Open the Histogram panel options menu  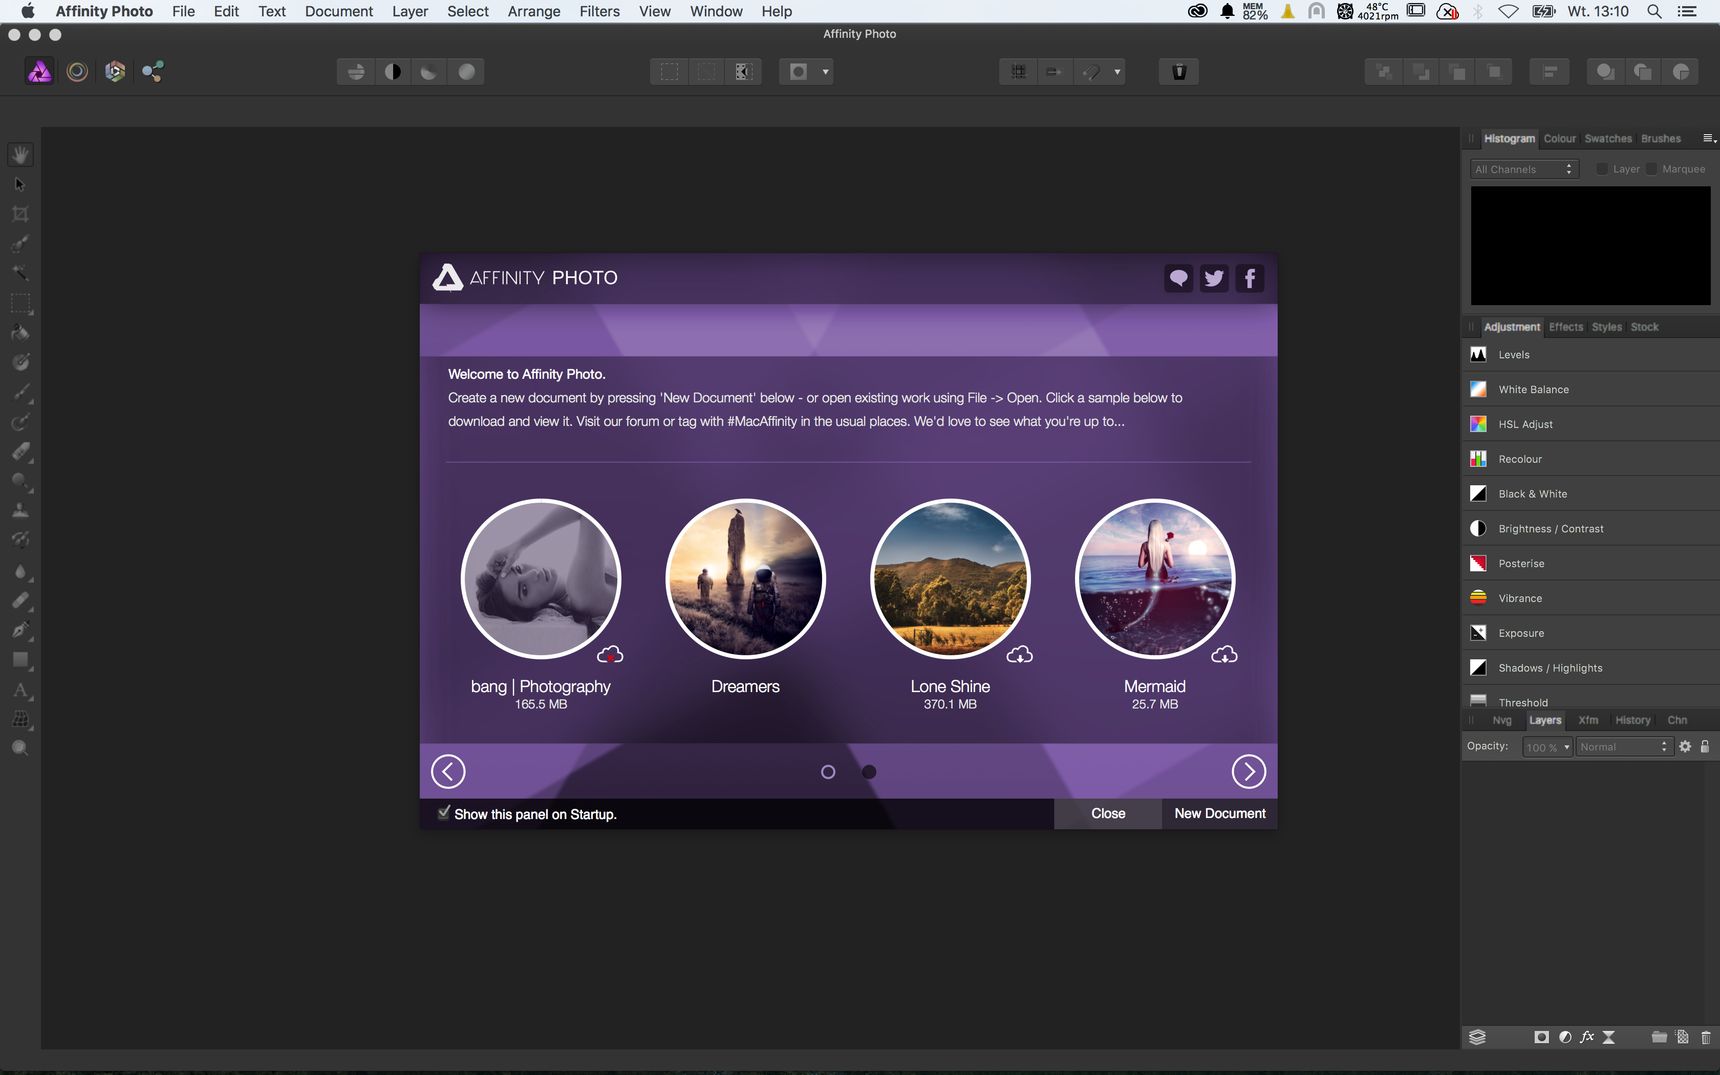click(x=1709, y=139)
